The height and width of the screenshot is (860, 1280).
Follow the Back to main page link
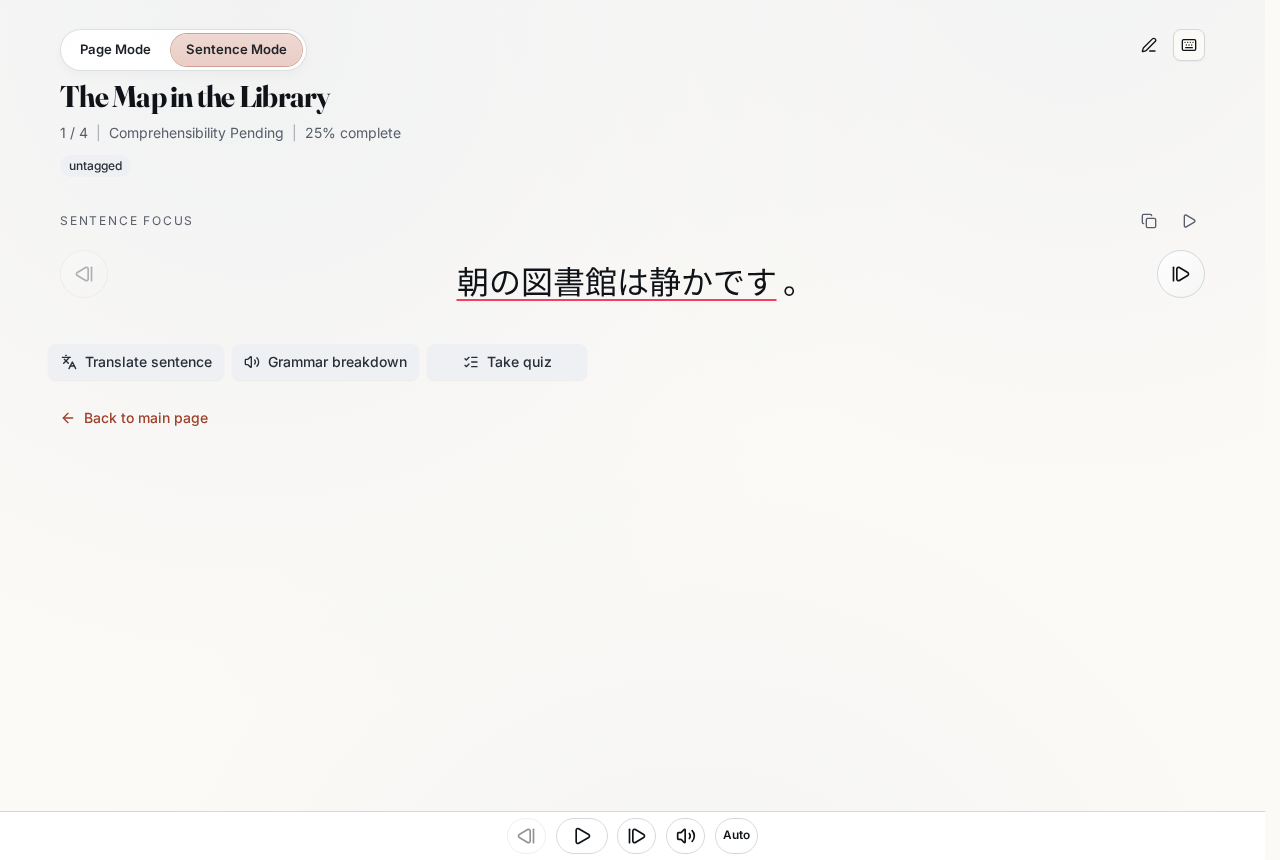coord(134,418)
